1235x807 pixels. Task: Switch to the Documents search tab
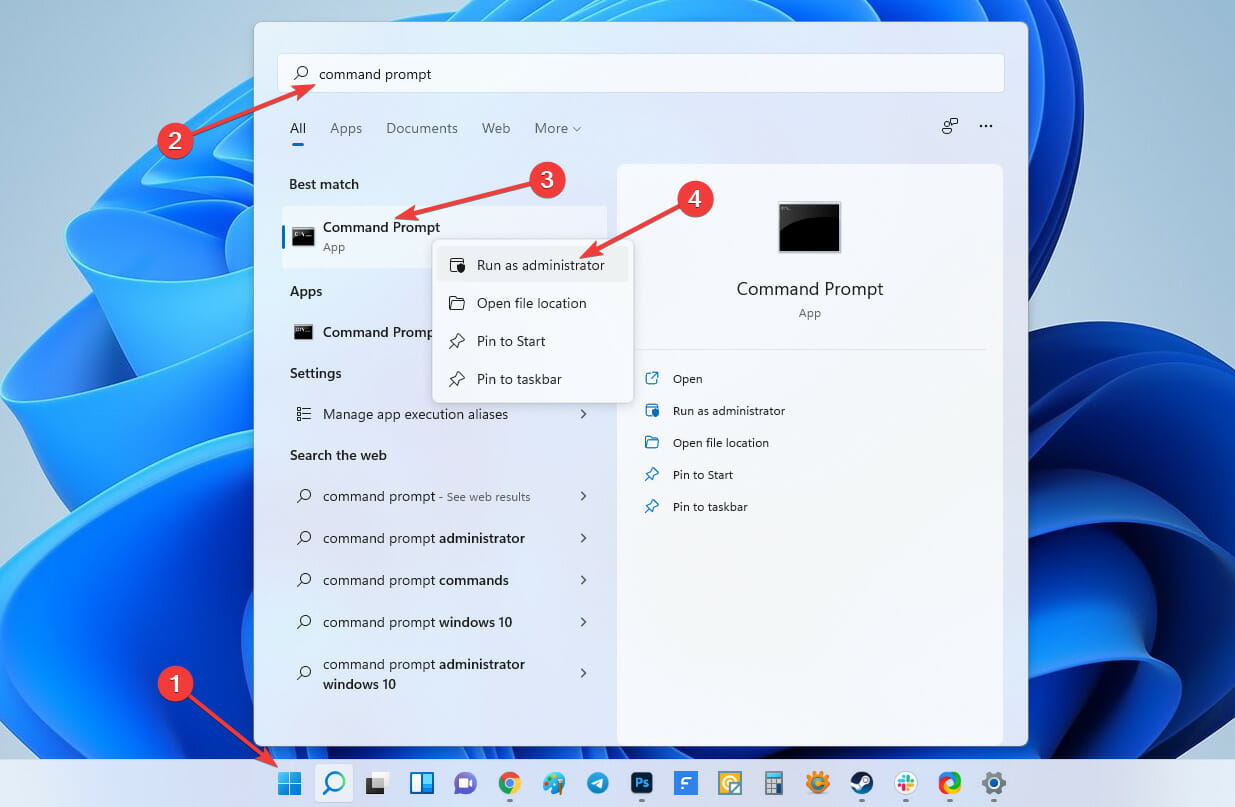click(x=422, y=128)
